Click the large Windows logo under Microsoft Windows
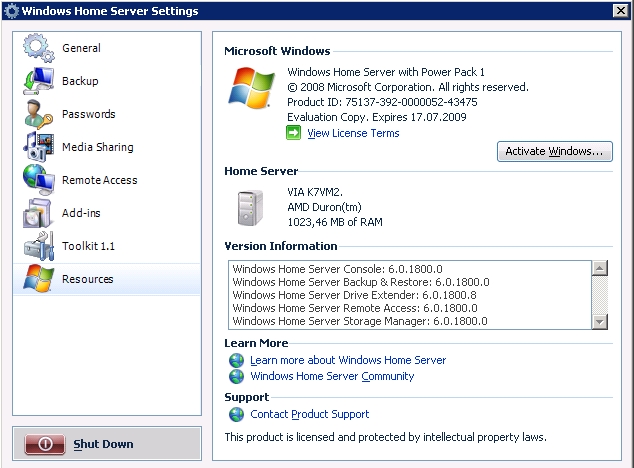This screenshot has height=468, width=634. (x=251, y=88)
